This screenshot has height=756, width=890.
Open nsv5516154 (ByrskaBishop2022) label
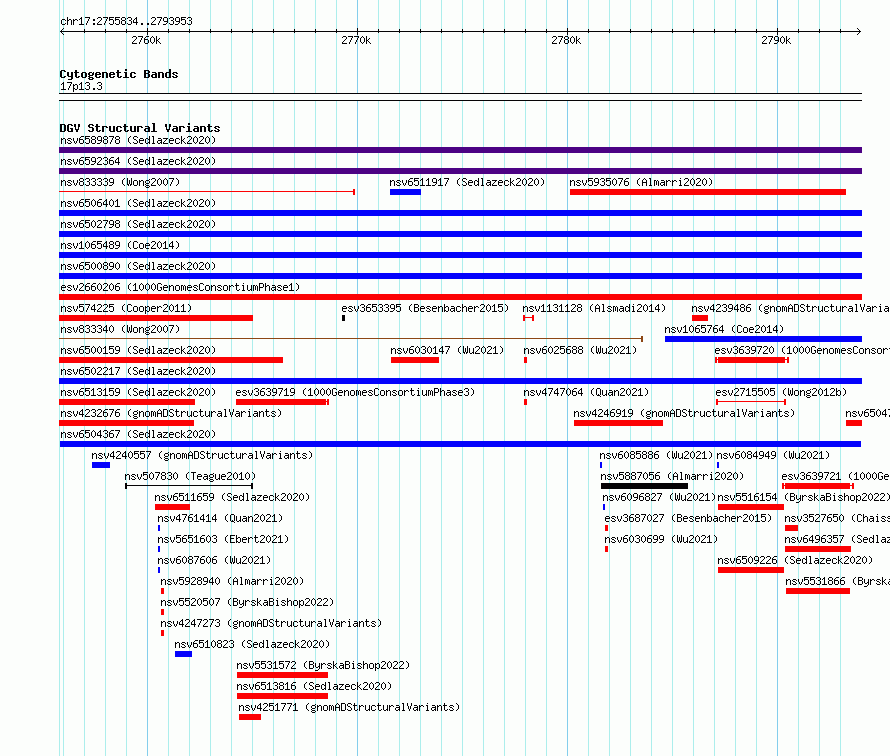[x=803, y=497]
